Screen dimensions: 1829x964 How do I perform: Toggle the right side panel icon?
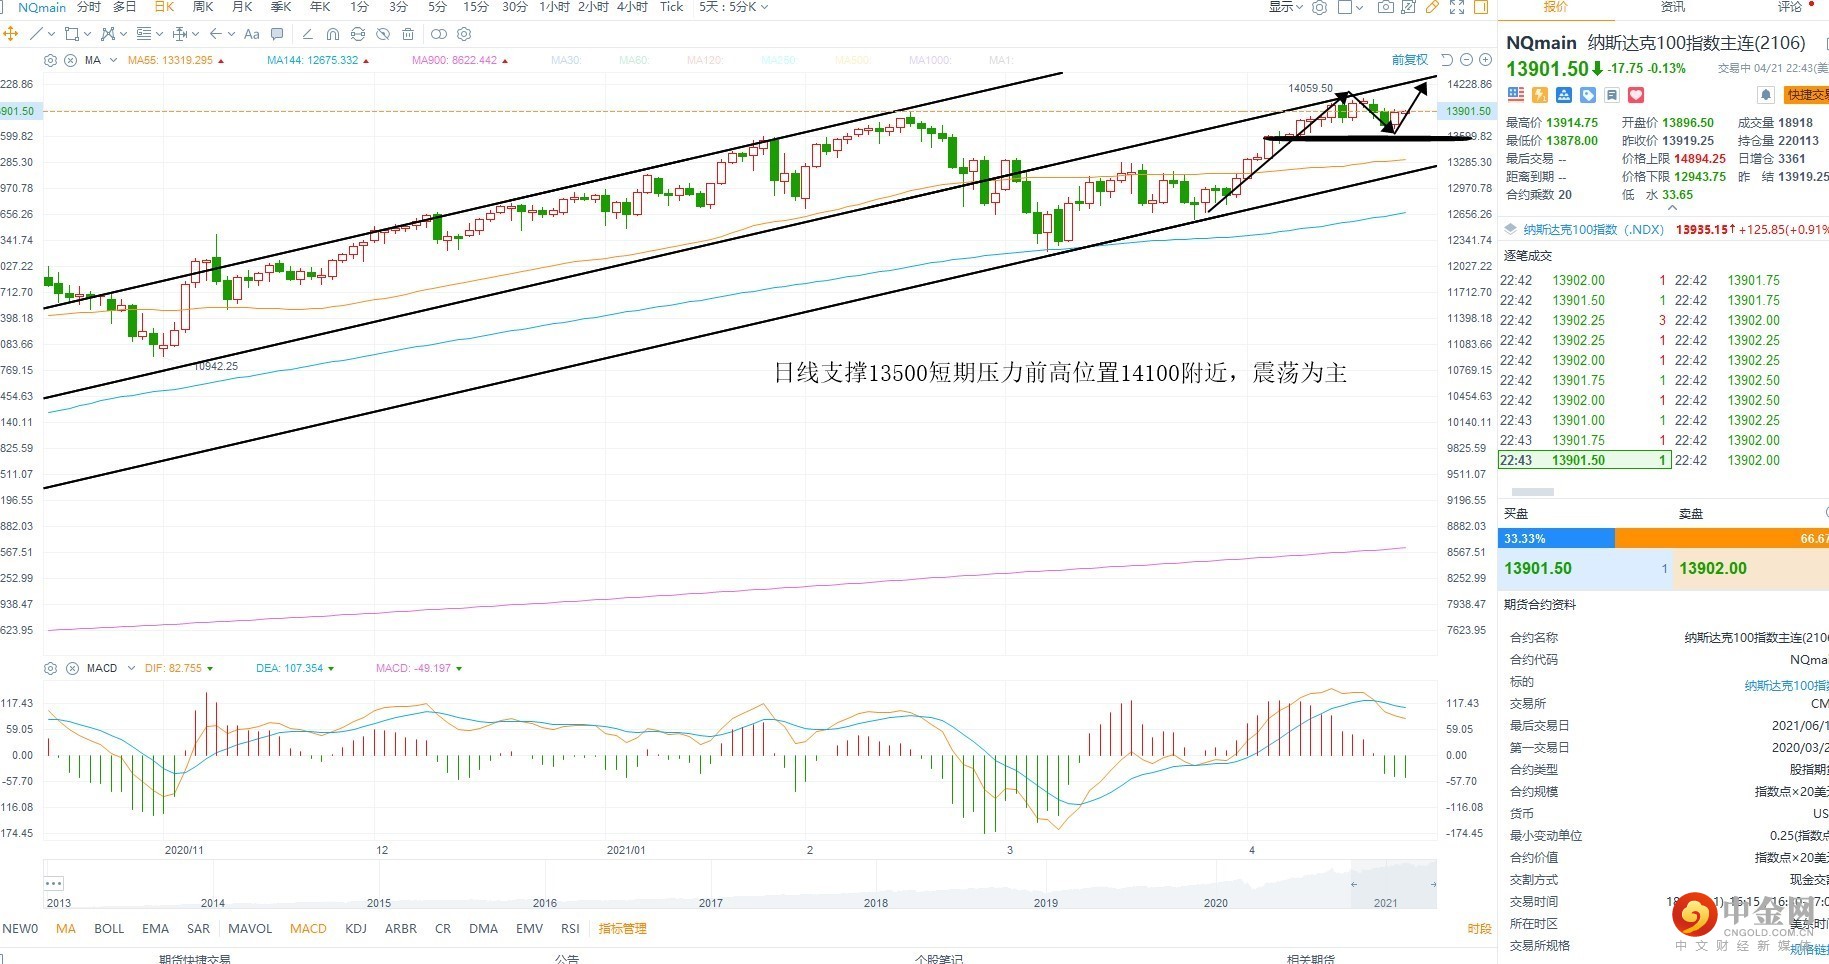[1481, 7]
